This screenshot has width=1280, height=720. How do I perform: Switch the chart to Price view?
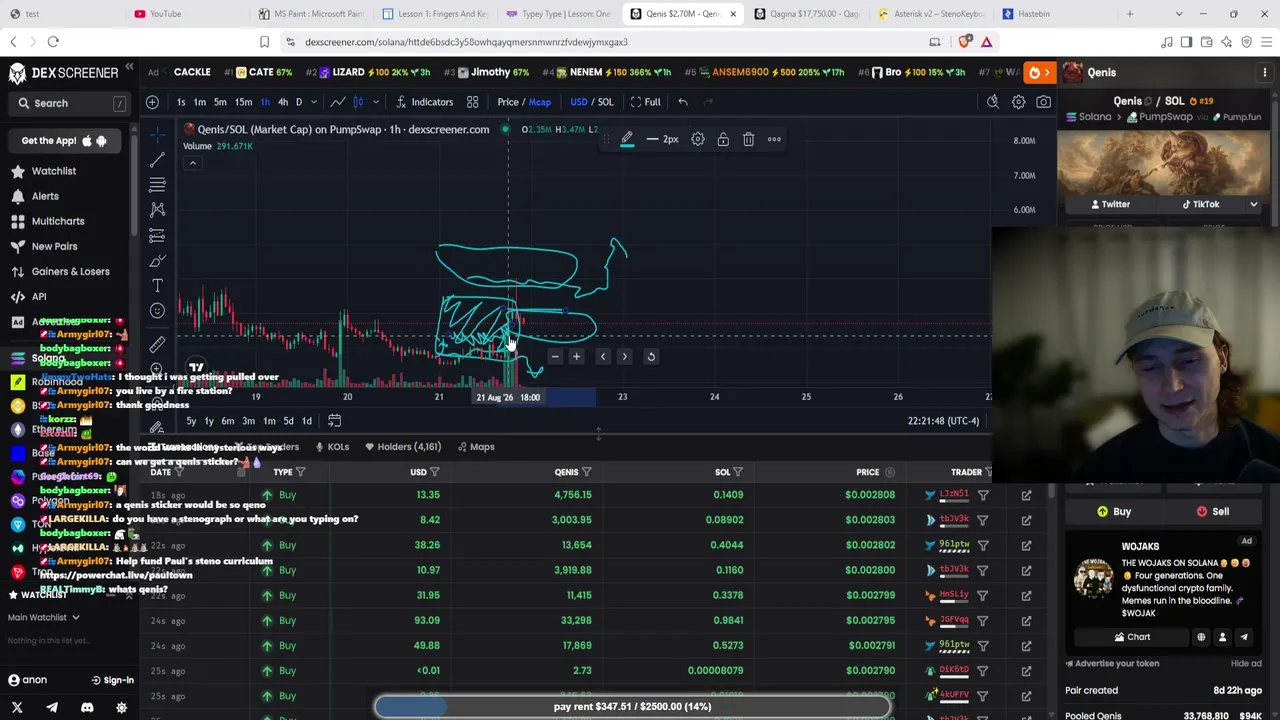coord(508,102)
